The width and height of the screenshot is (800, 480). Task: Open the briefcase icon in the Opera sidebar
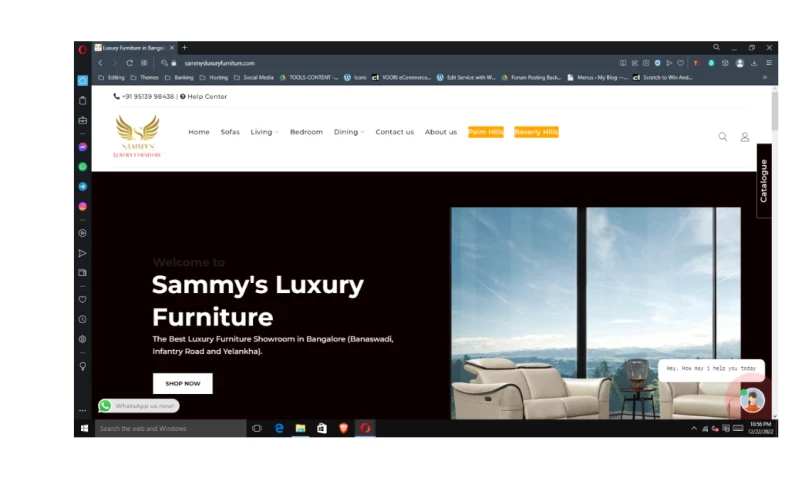click(83, 120)
